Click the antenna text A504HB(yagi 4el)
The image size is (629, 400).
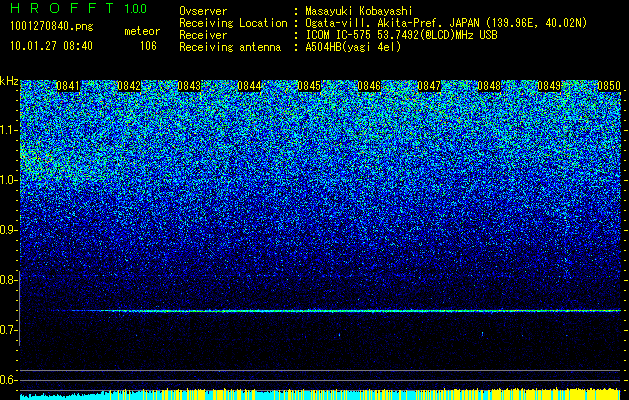353,47
